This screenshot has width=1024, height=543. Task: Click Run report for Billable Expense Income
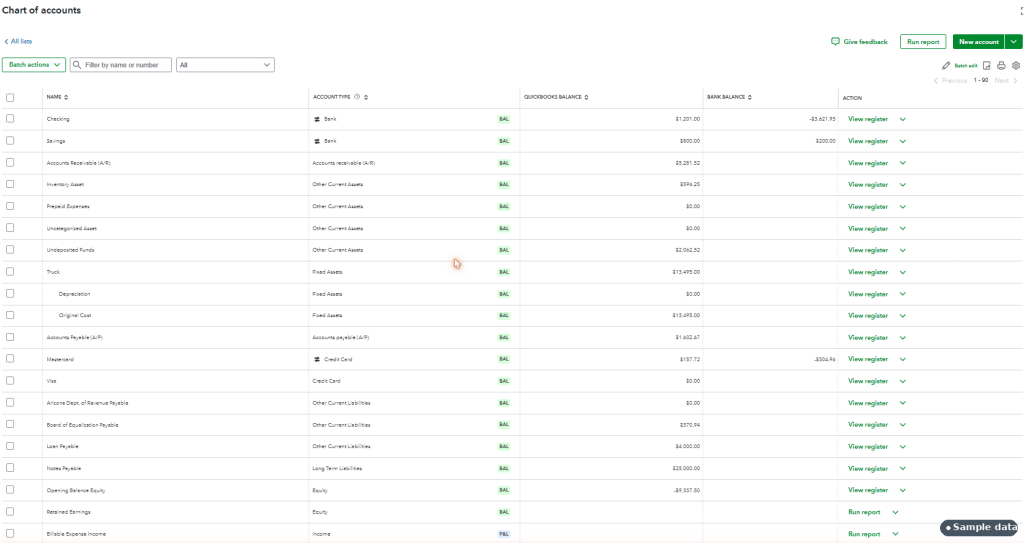[864, 534]
